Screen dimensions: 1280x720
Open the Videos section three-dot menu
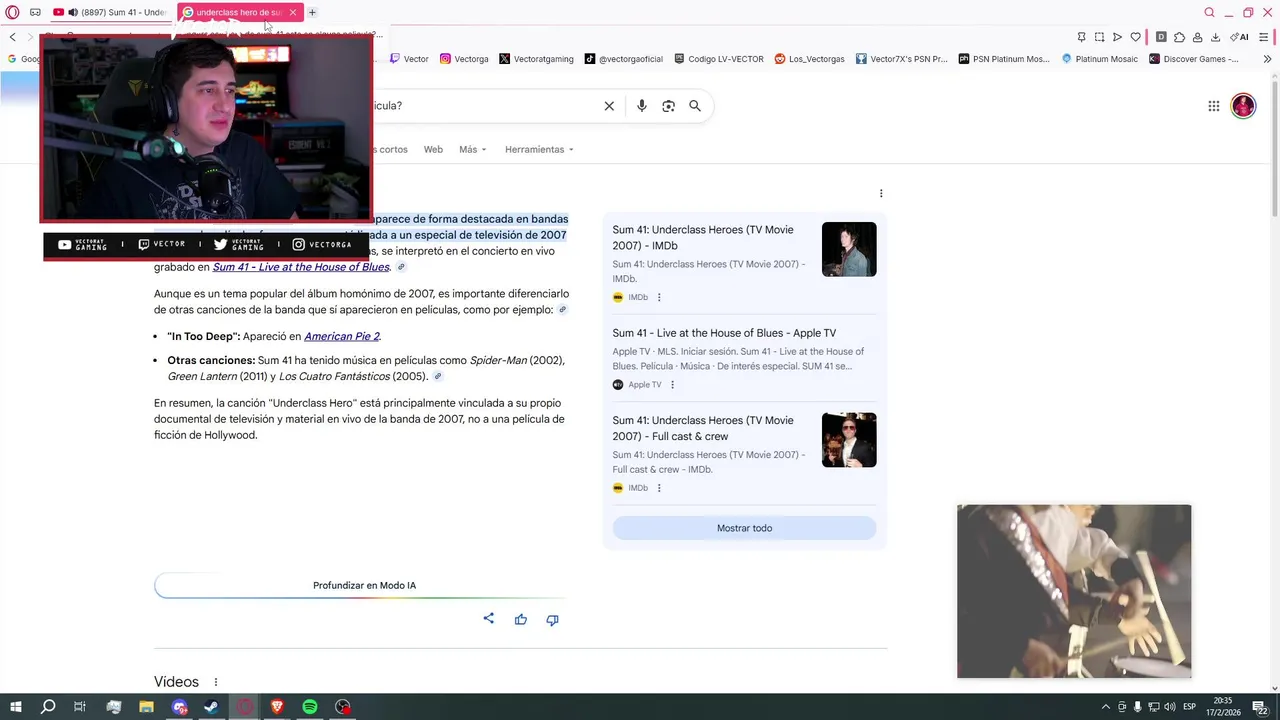point(215,682)
